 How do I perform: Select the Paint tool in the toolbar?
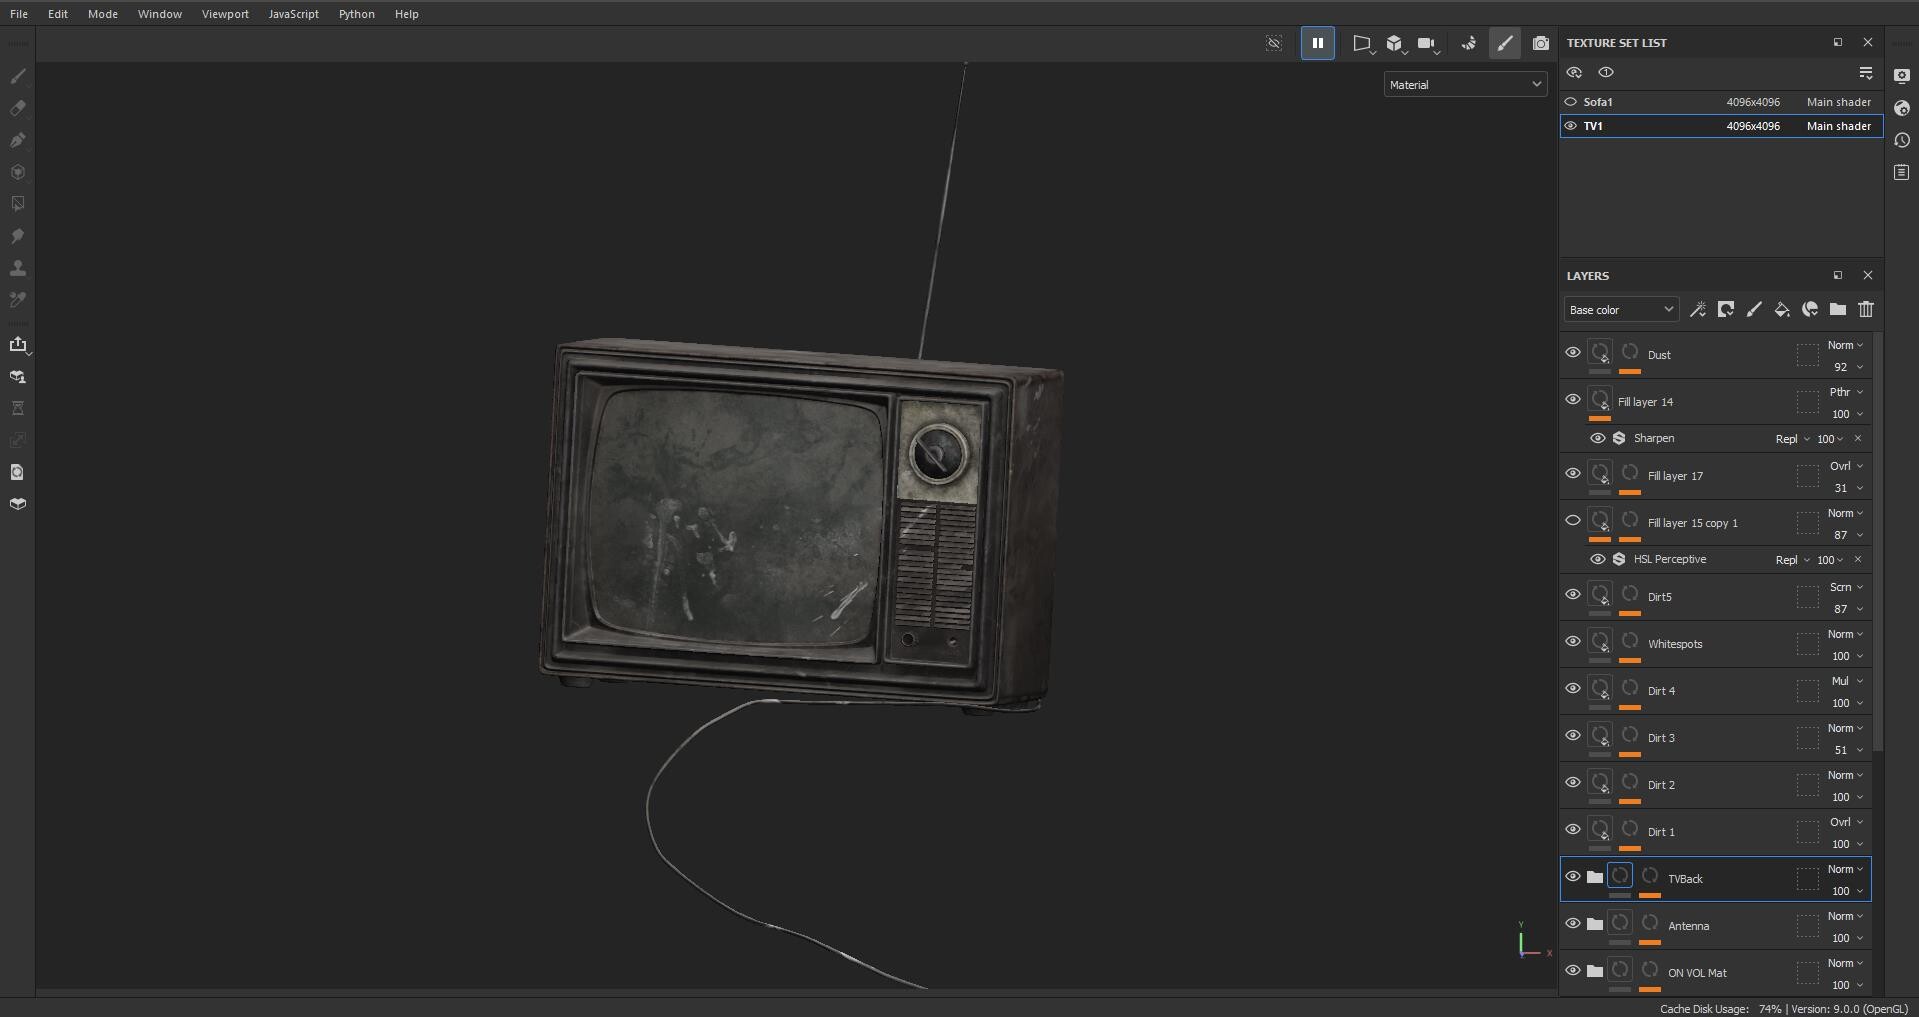18,76
